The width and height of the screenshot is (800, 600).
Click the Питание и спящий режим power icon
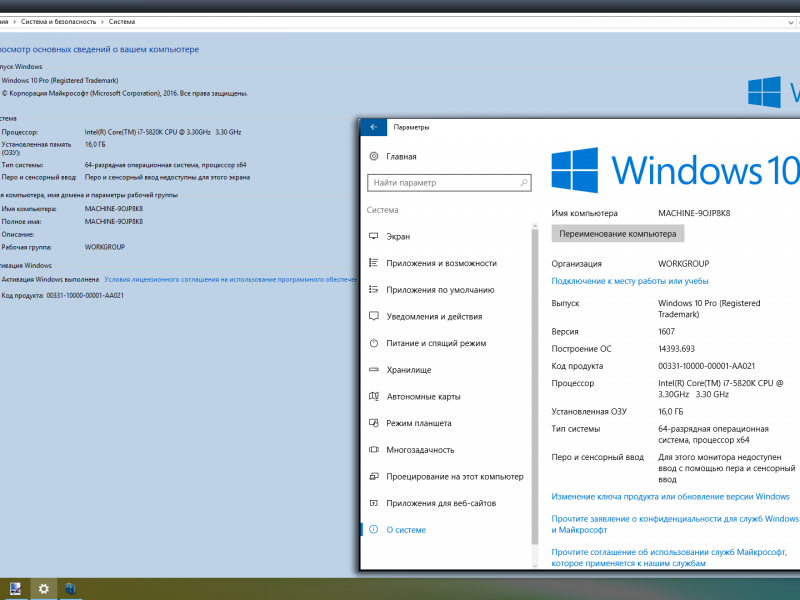coord(373,343)
